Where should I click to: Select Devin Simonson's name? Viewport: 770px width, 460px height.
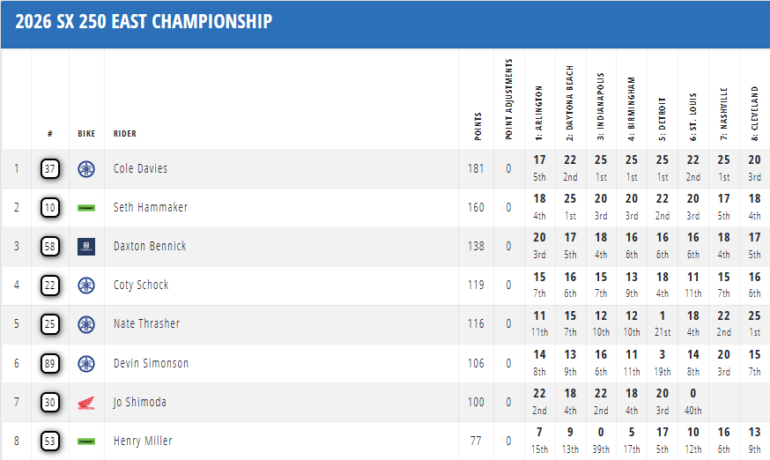pos(149,363)
